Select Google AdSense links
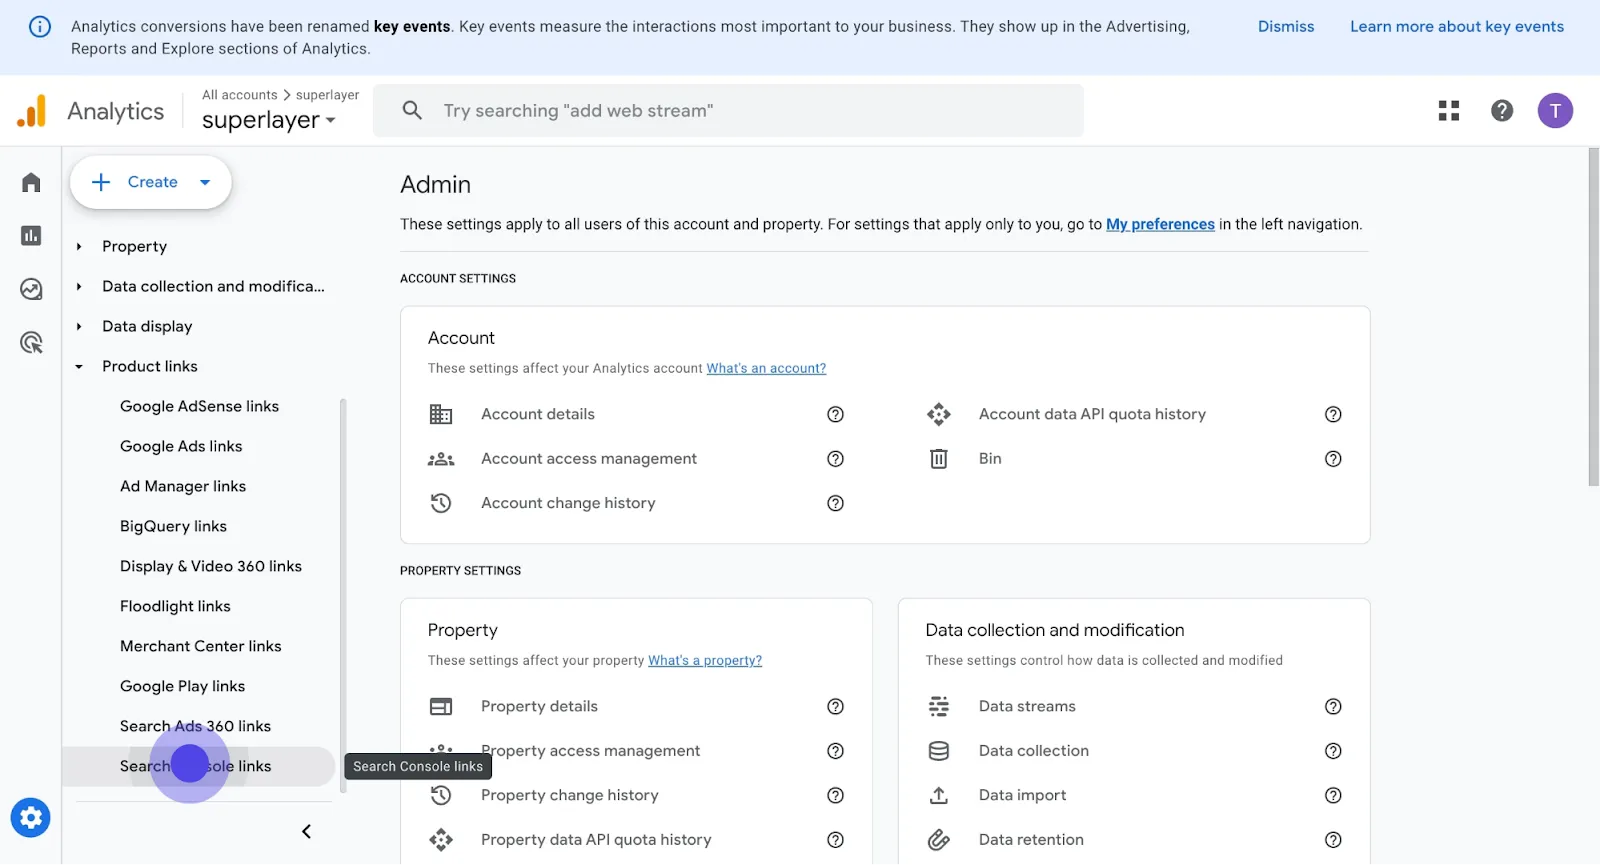 (199, 407)
